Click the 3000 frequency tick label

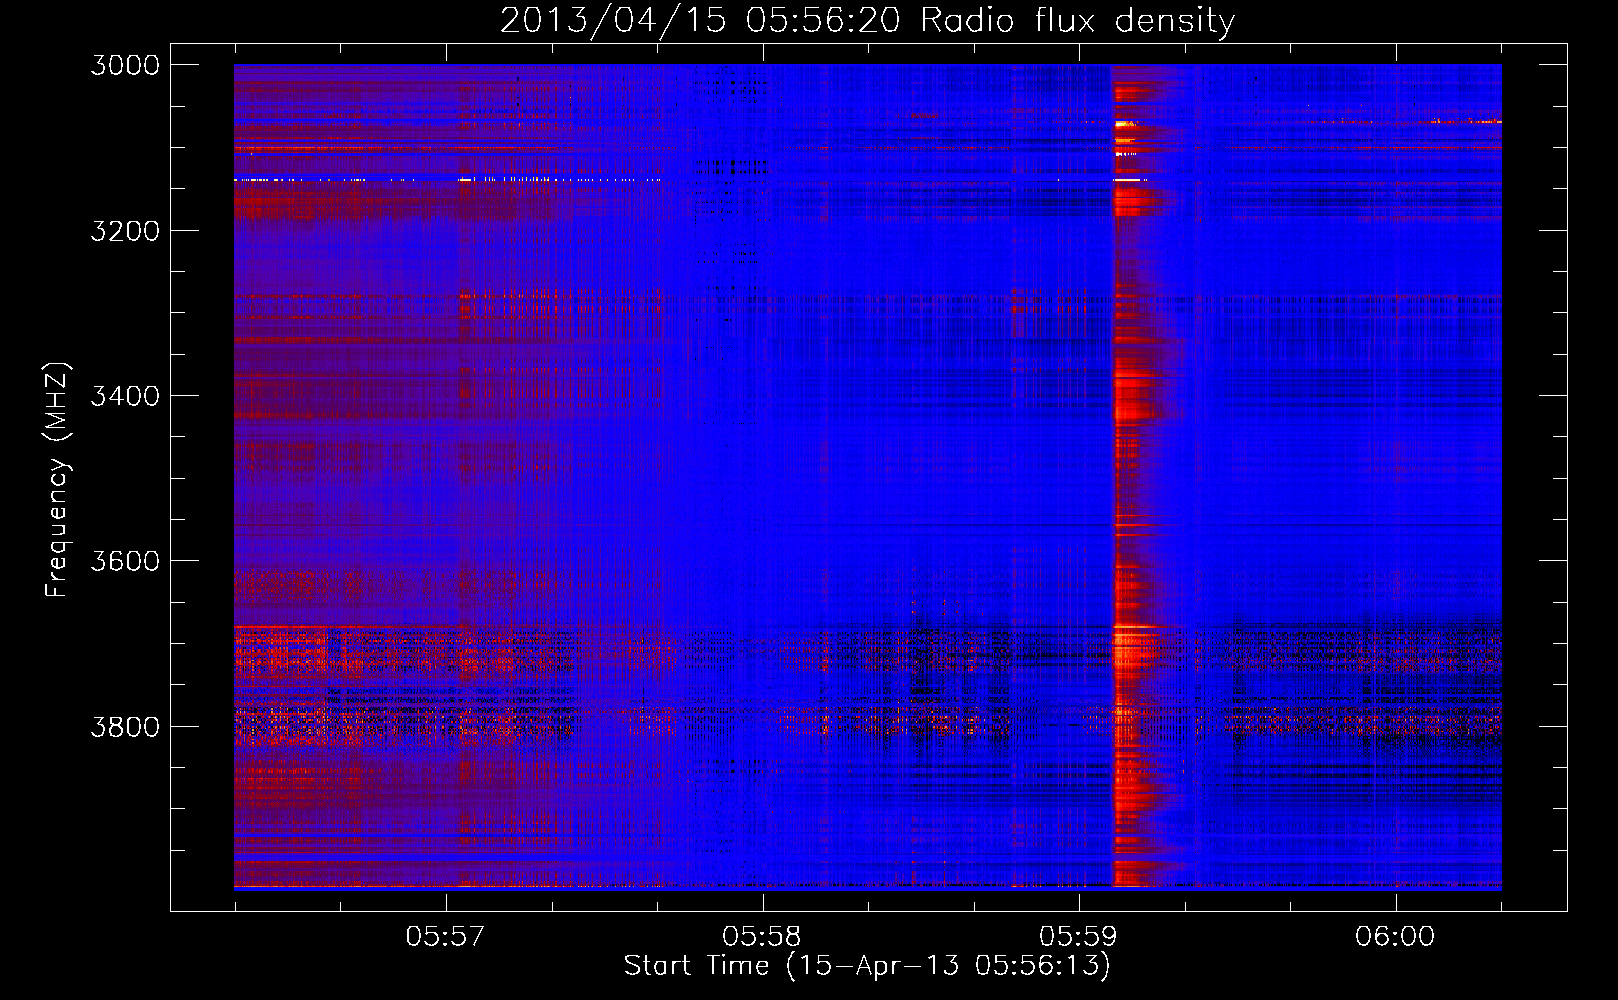(x=125, y=65)
